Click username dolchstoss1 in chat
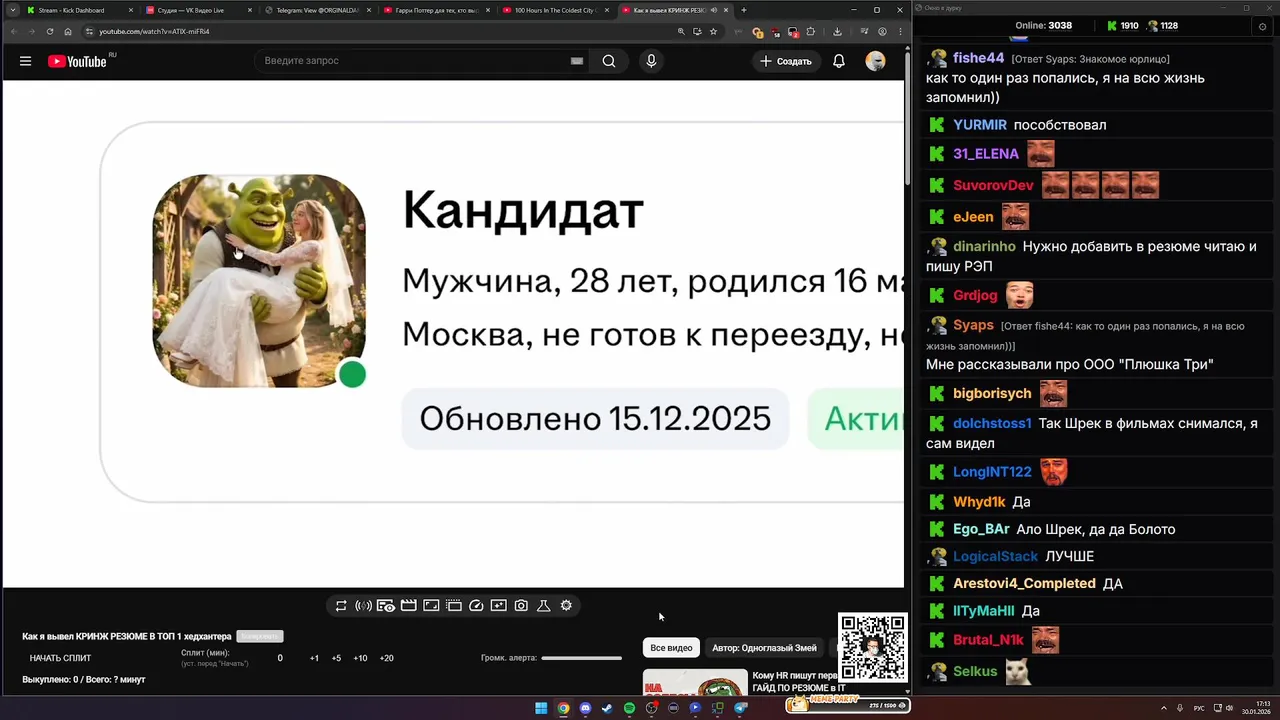The width and height of the screenshot is (1280, 720). pos(992,423)
